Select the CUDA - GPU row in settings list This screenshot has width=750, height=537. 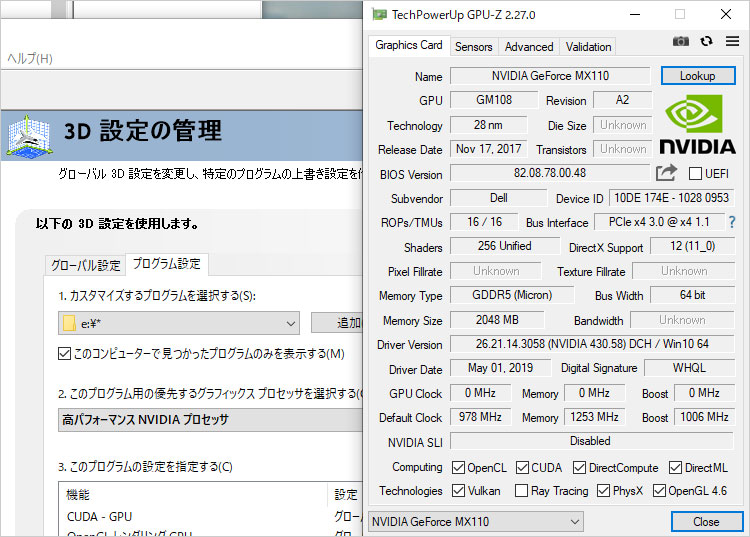tap(210, 516)
